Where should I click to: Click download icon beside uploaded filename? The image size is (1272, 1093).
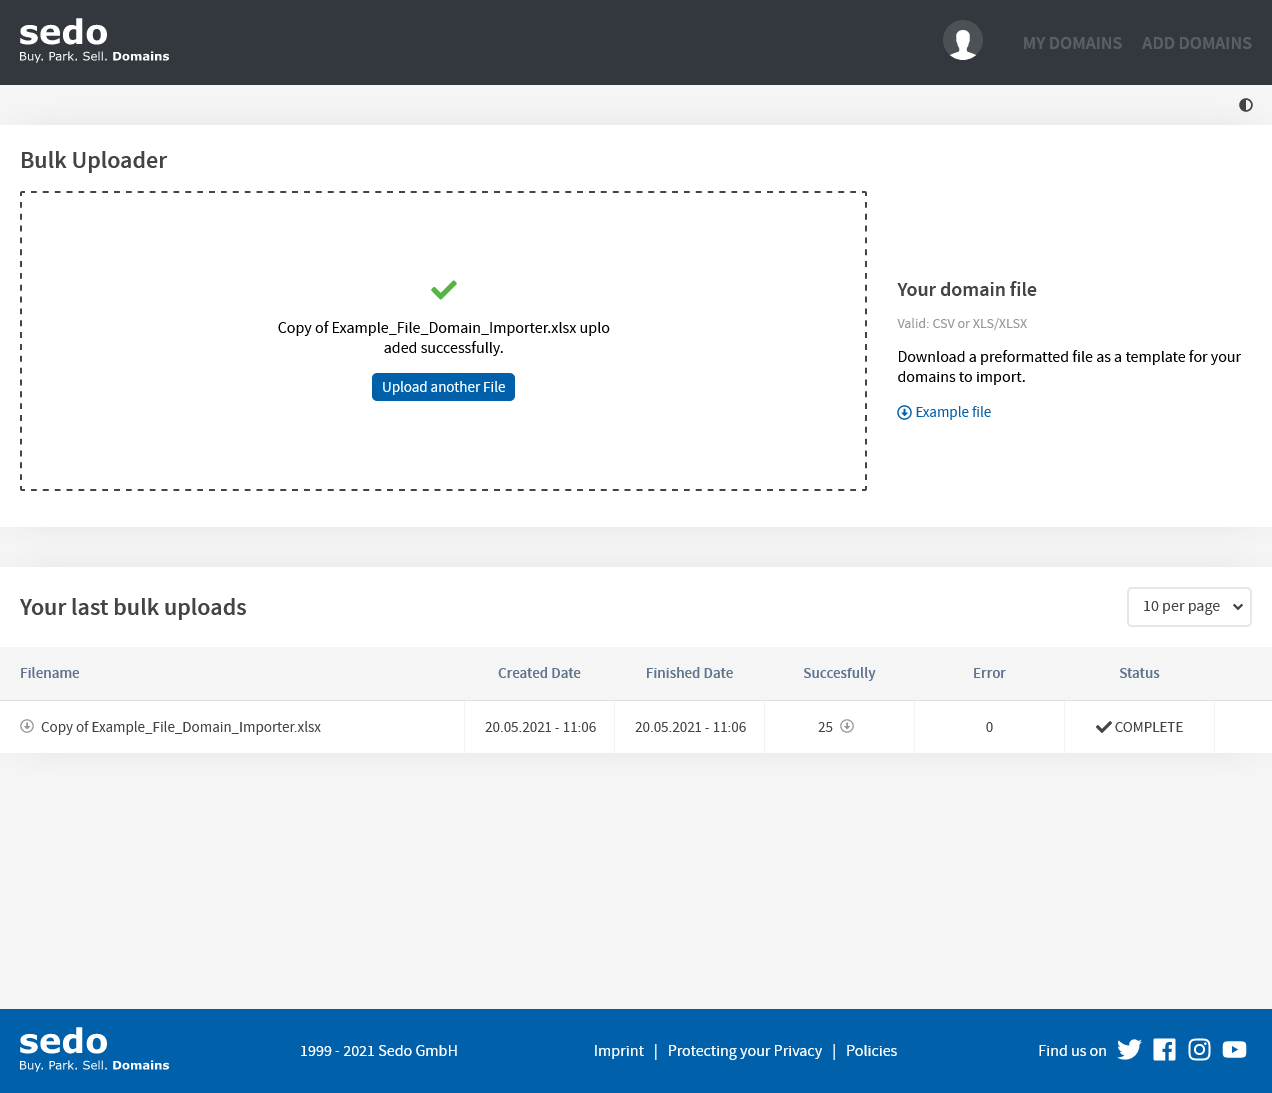[x=27, y=727]
